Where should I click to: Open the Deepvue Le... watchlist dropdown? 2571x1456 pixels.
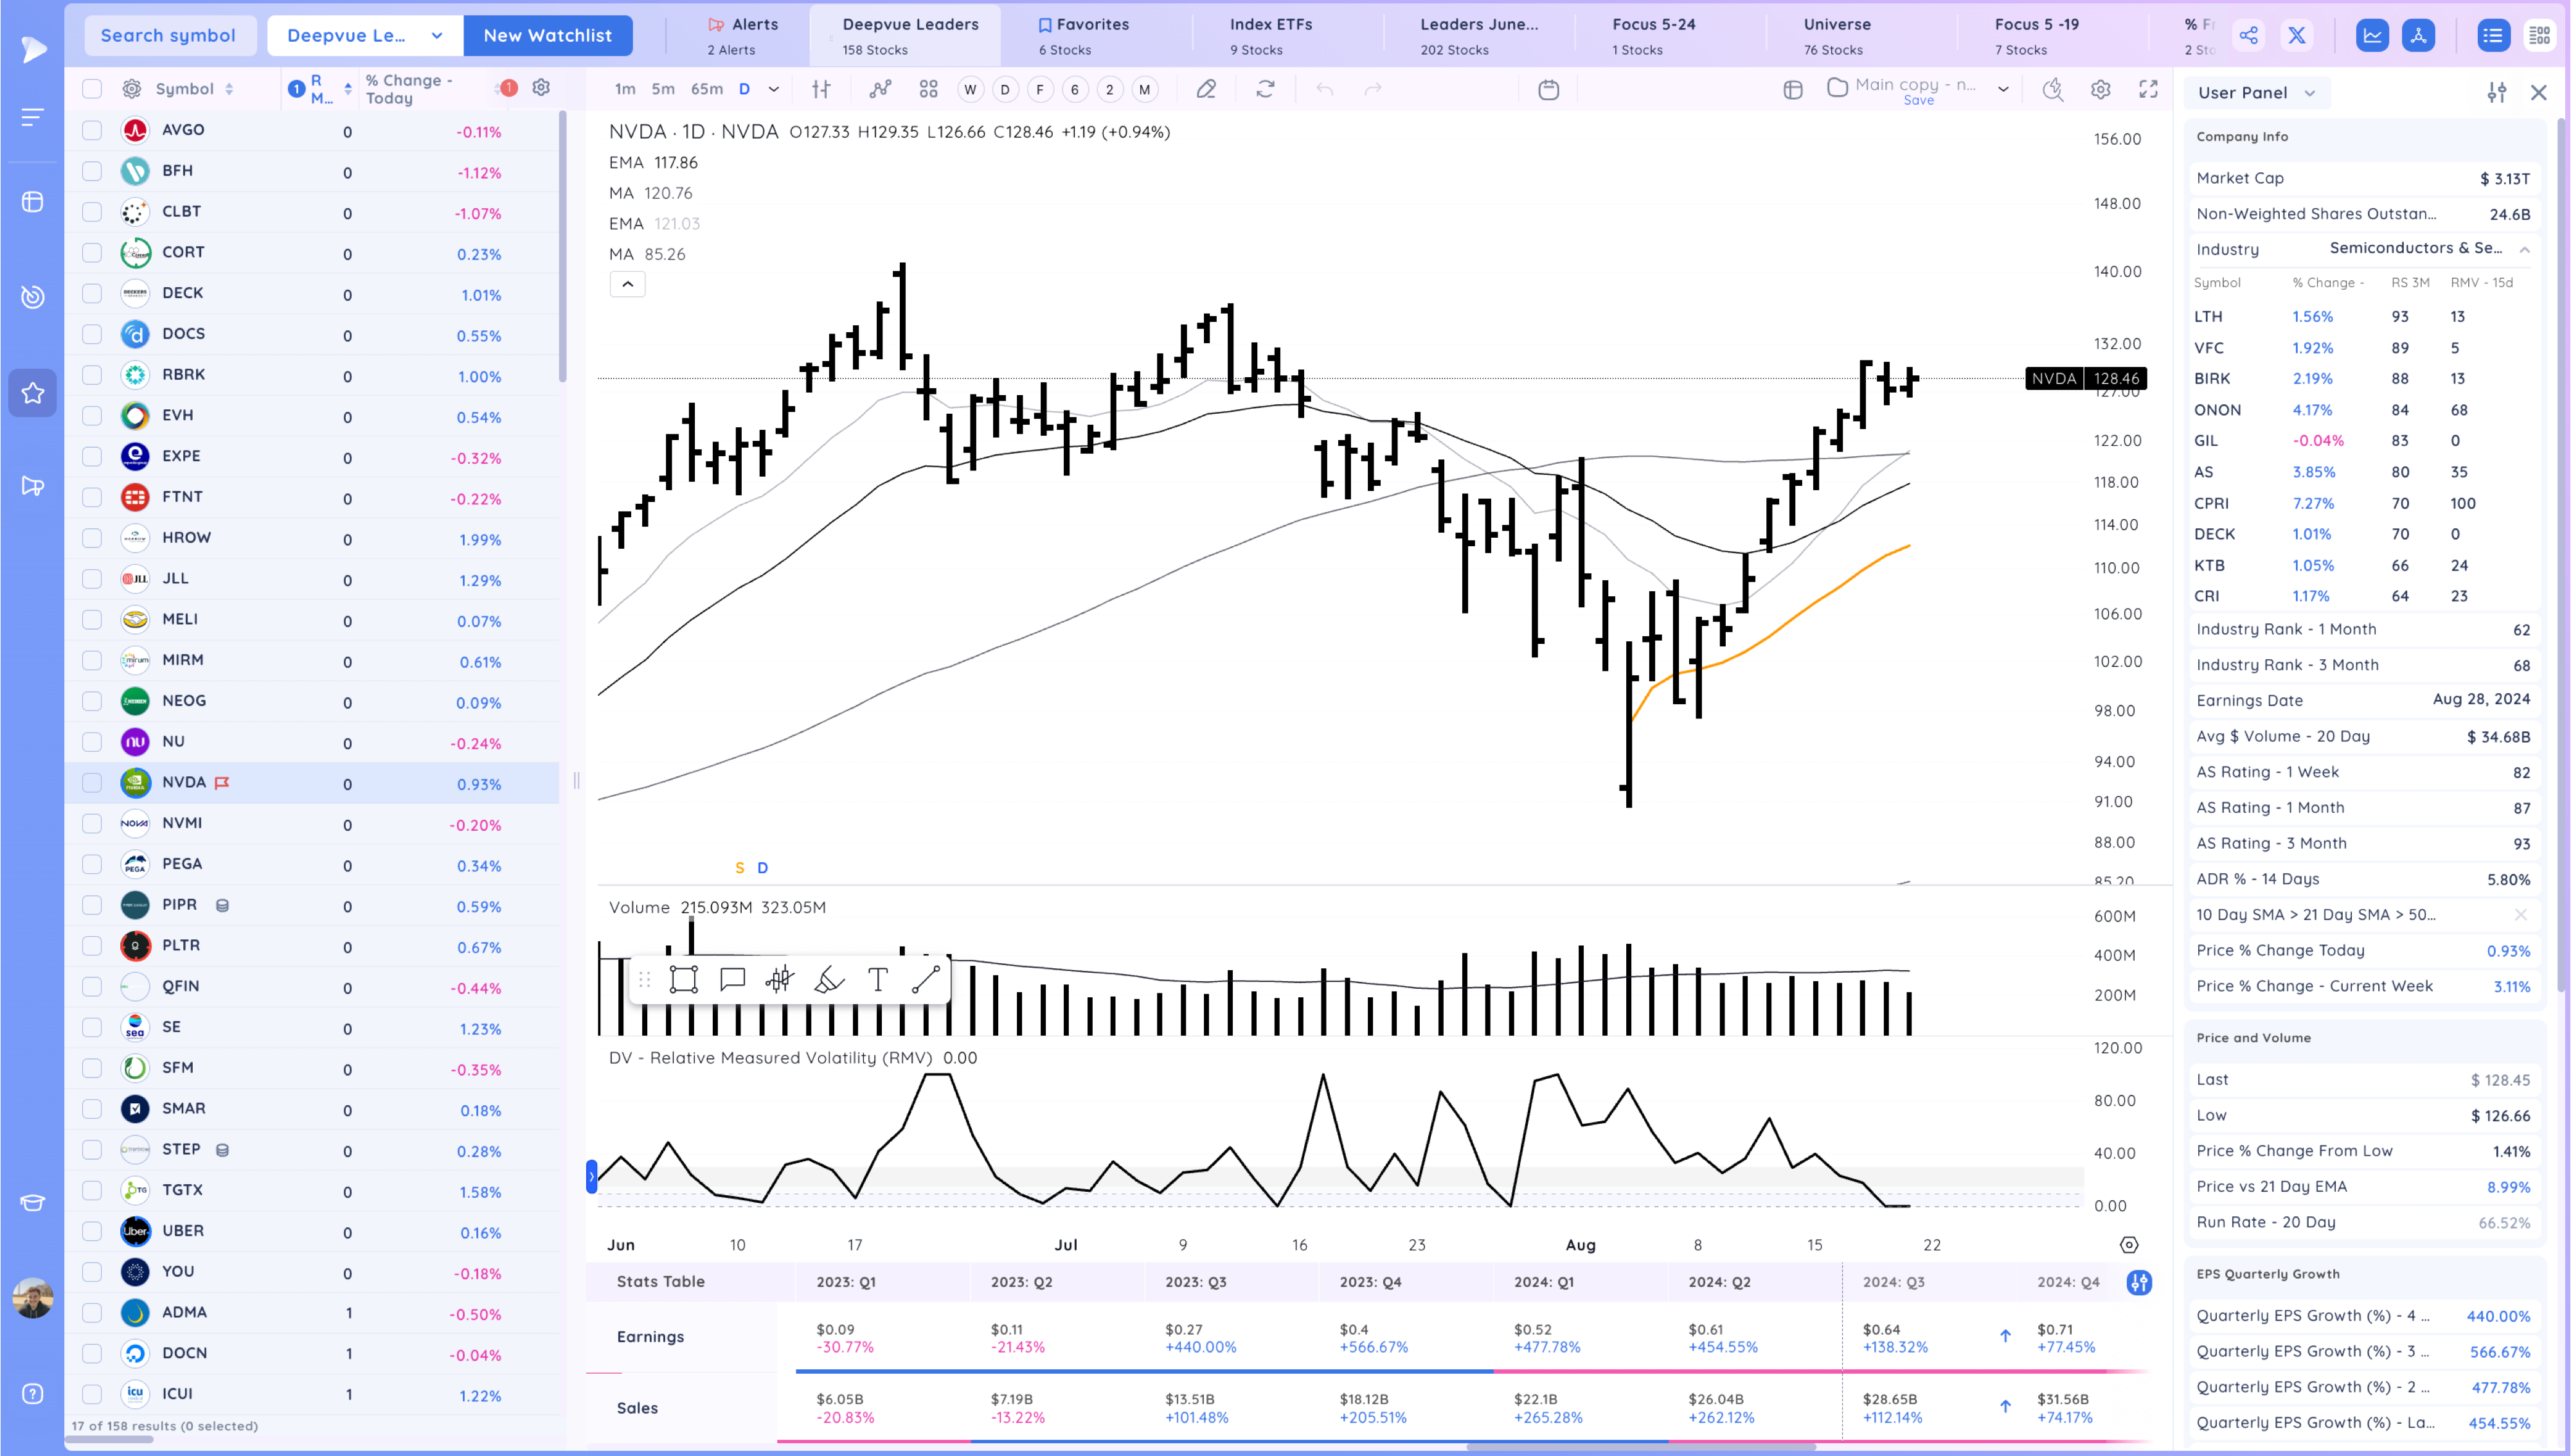(x=365, y=36)
